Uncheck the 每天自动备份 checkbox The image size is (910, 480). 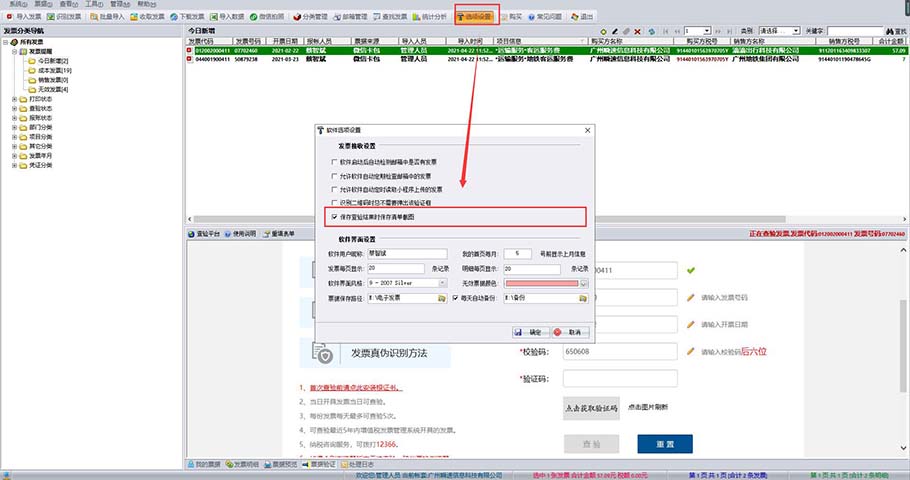point(454,298)
